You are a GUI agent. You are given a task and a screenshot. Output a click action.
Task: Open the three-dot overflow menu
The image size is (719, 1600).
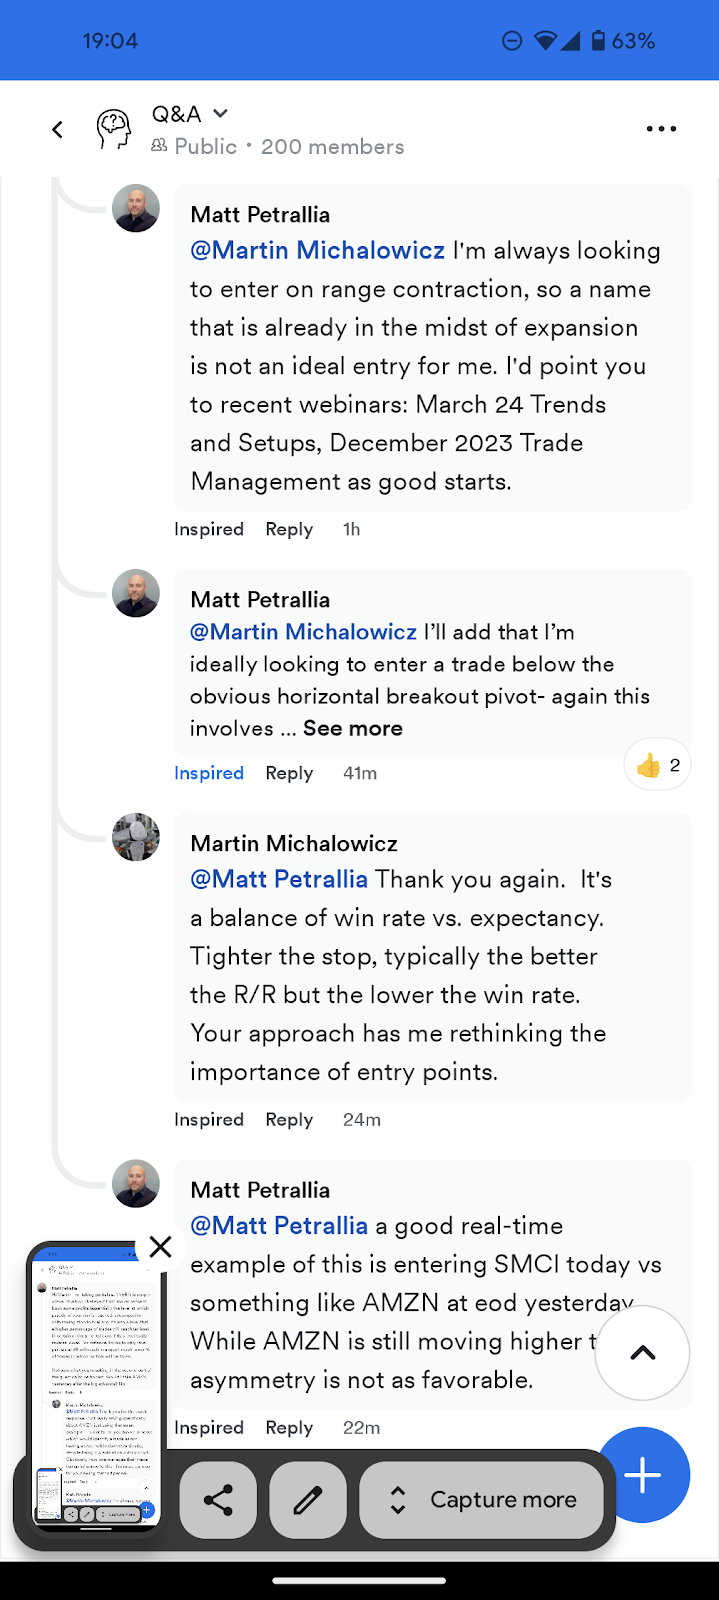tap(661, 129)
